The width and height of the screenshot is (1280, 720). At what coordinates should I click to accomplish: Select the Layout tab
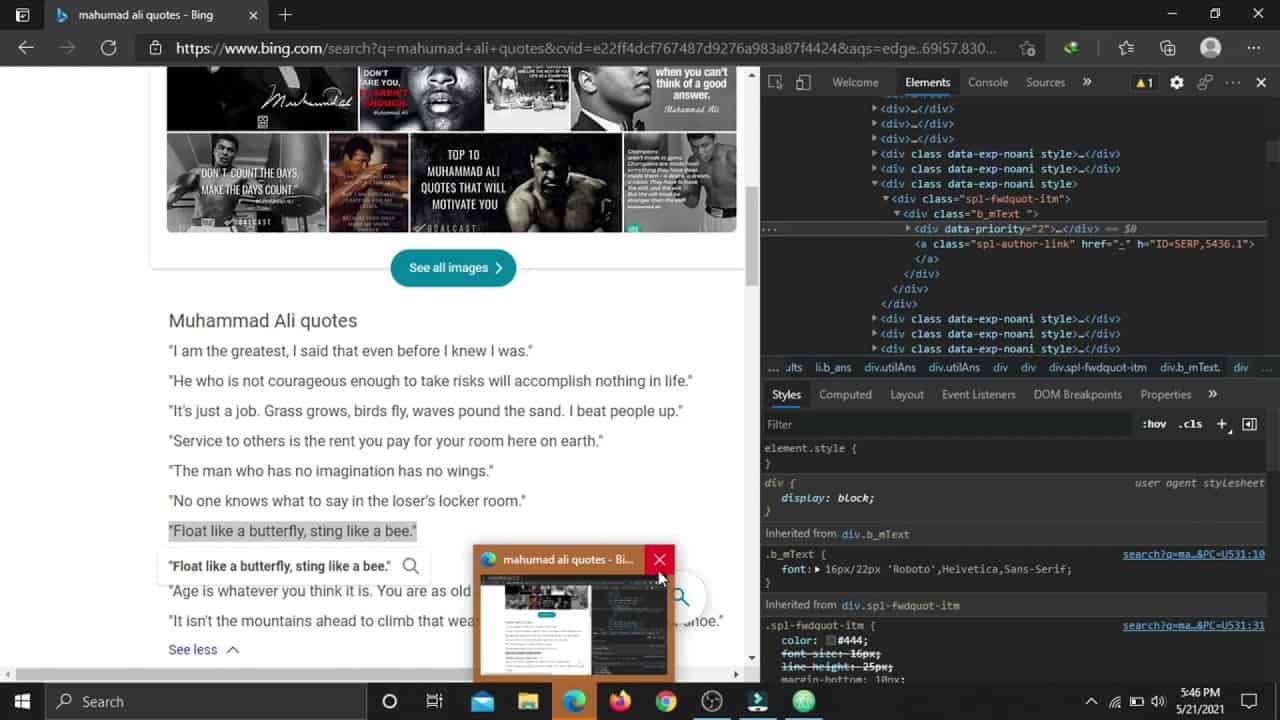pos(907,394)
